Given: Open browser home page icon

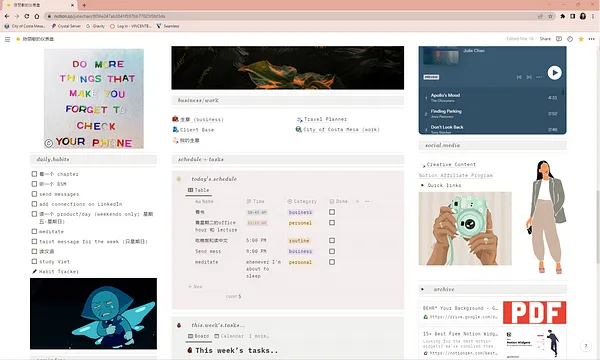Looking at the screenshot, I should (x=37, y=16).
